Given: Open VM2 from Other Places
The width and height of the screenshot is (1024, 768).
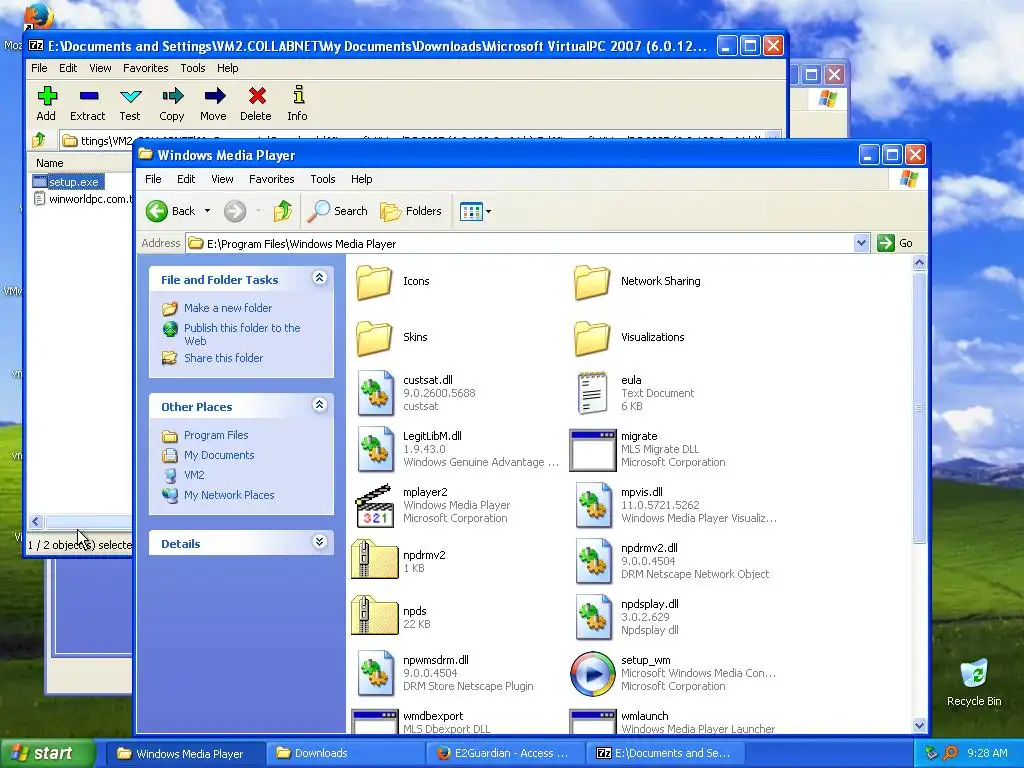Looking at the screenshot, I should tap(194, 475).
